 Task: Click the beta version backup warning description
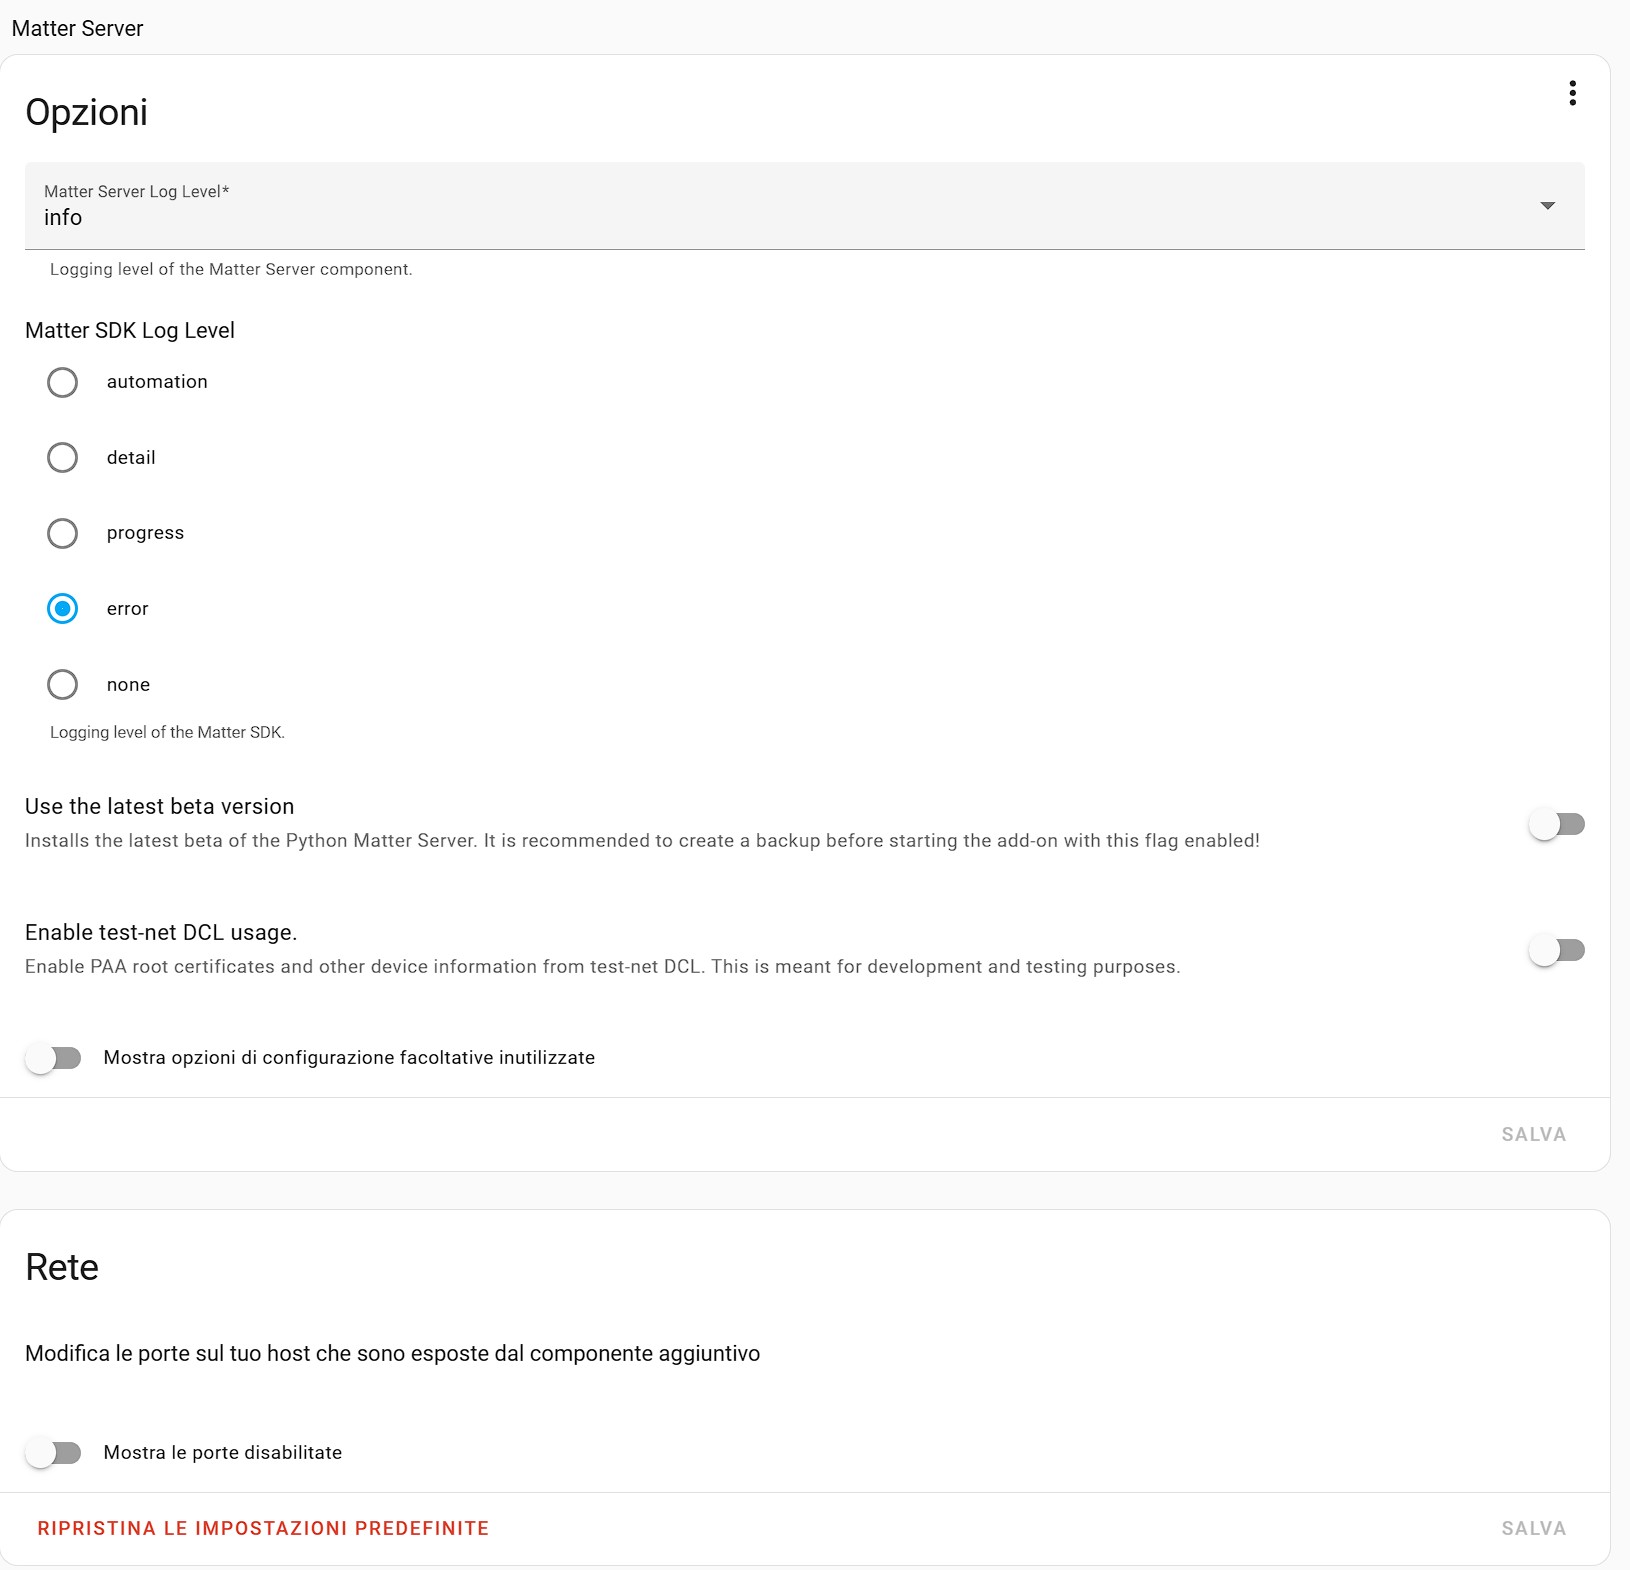click(x=642, y=840)
